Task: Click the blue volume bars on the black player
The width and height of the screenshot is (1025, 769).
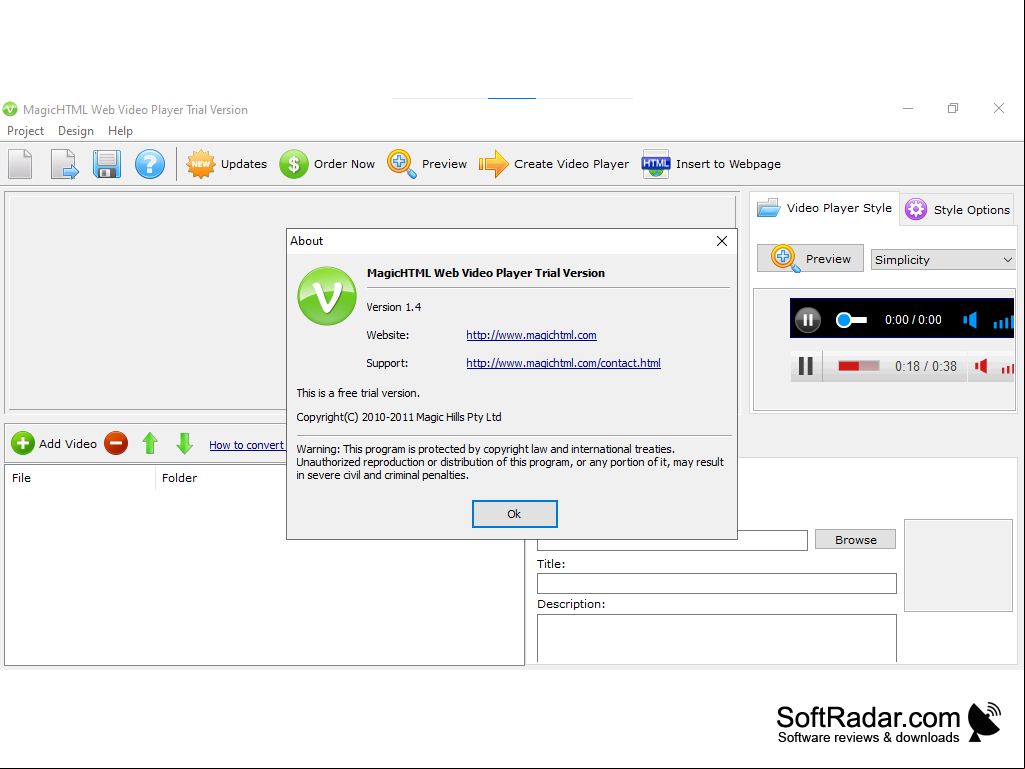Action: (1003, 322)
